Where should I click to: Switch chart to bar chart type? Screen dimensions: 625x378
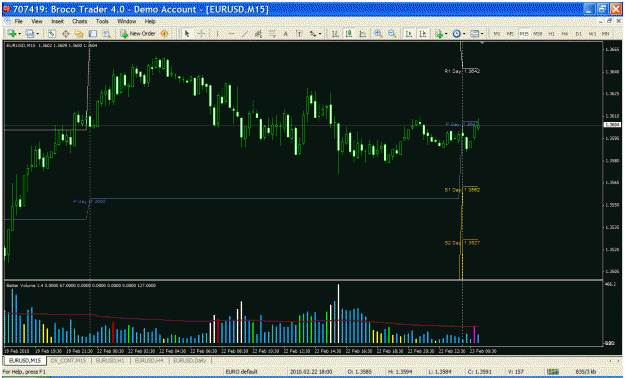pyautogui.click(x=335, y=34)
